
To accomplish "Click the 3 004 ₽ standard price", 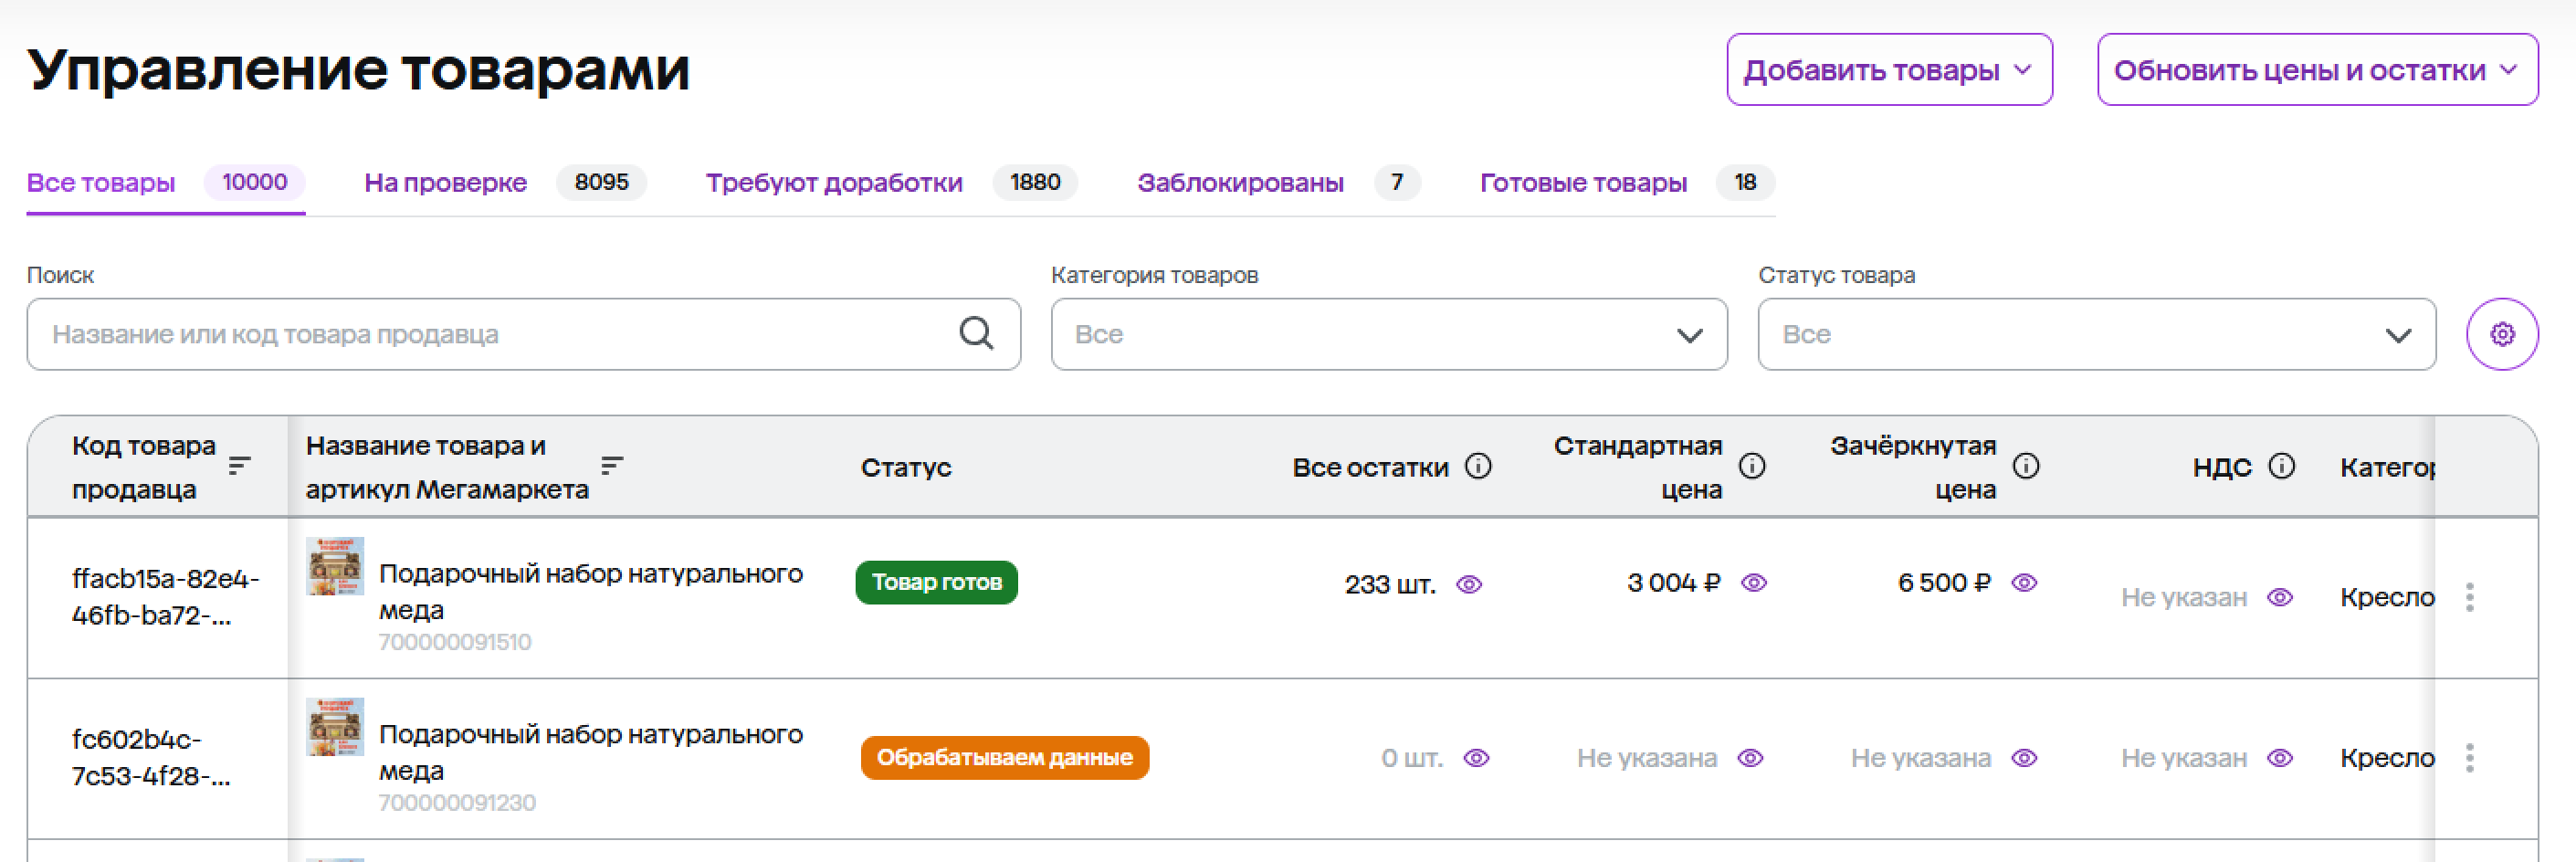I will pos(1673,582).
